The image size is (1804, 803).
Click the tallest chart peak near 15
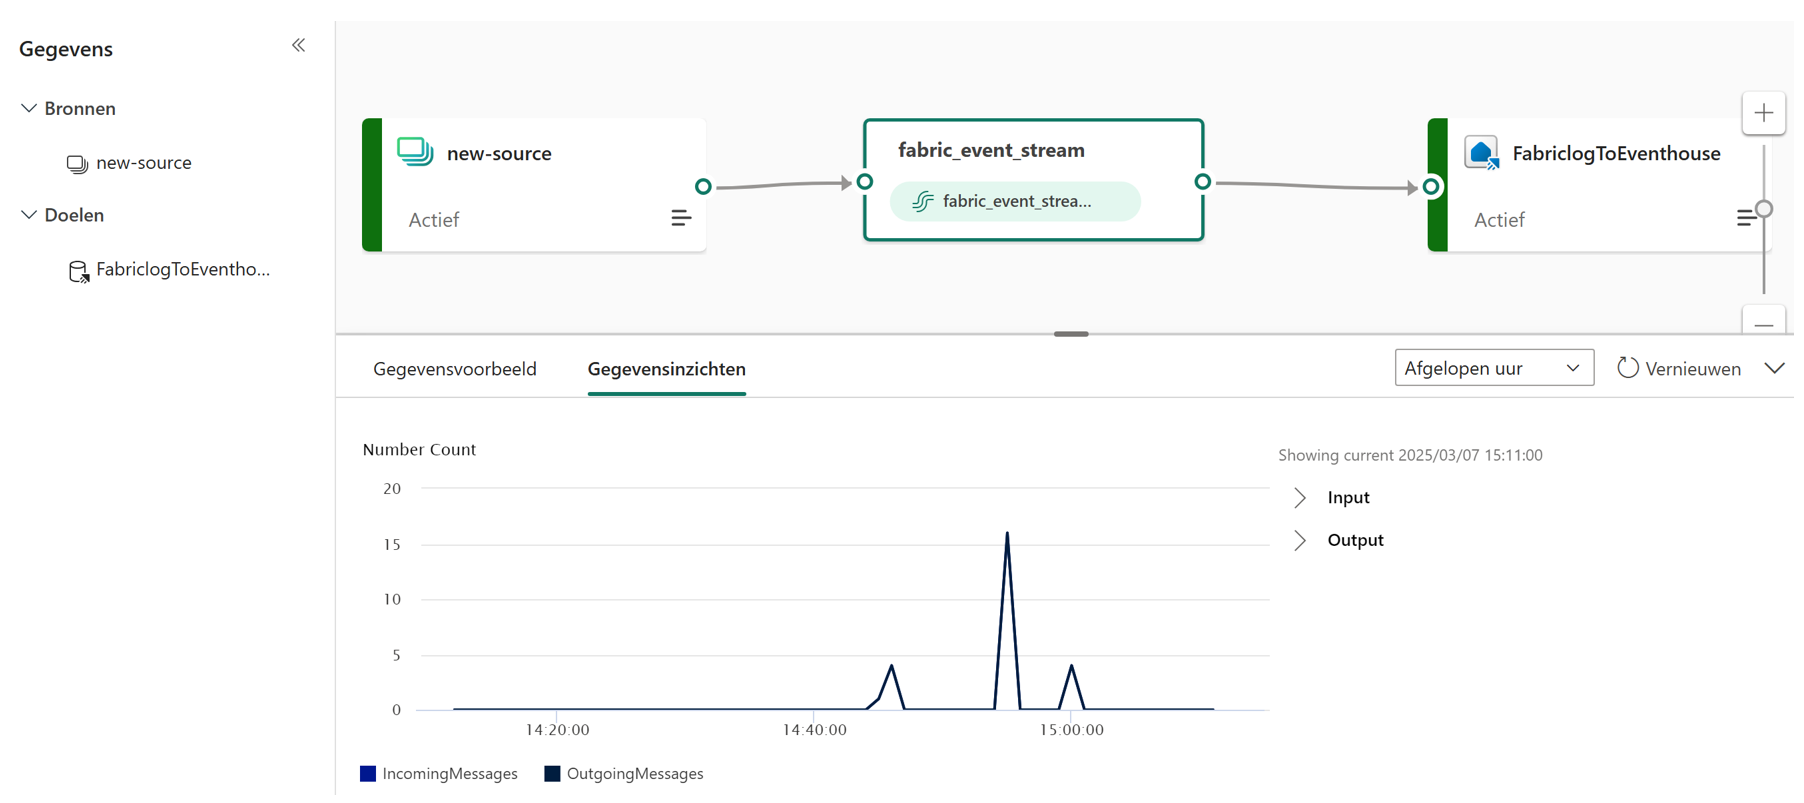coord(1007,534)
